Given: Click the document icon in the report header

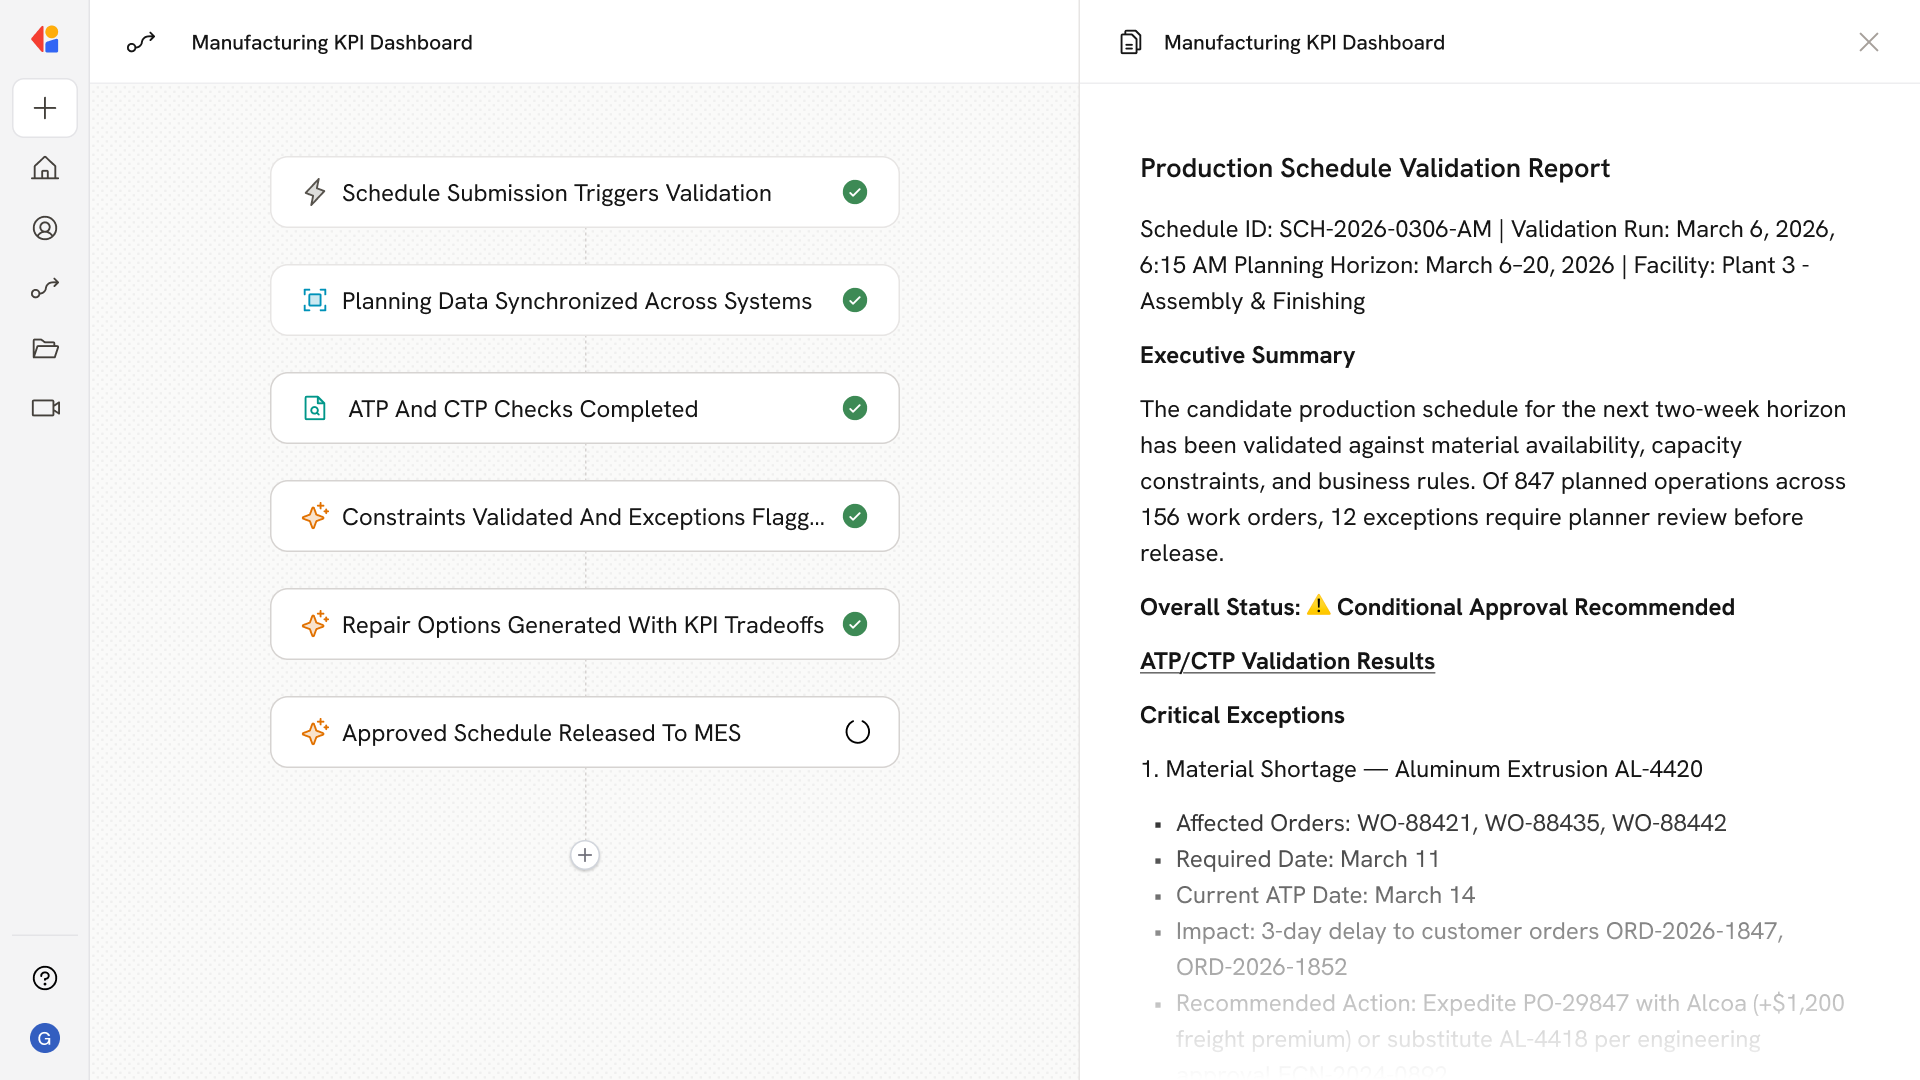Looking at the screenshot, I should click(x=1130, y=42).
